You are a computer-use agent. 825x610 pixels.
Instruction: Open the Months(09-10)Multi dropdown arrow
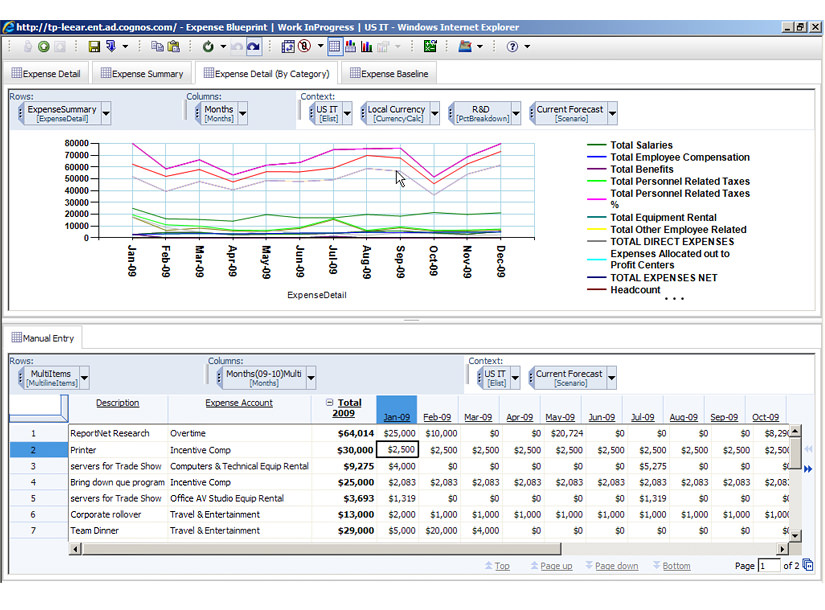311,378
